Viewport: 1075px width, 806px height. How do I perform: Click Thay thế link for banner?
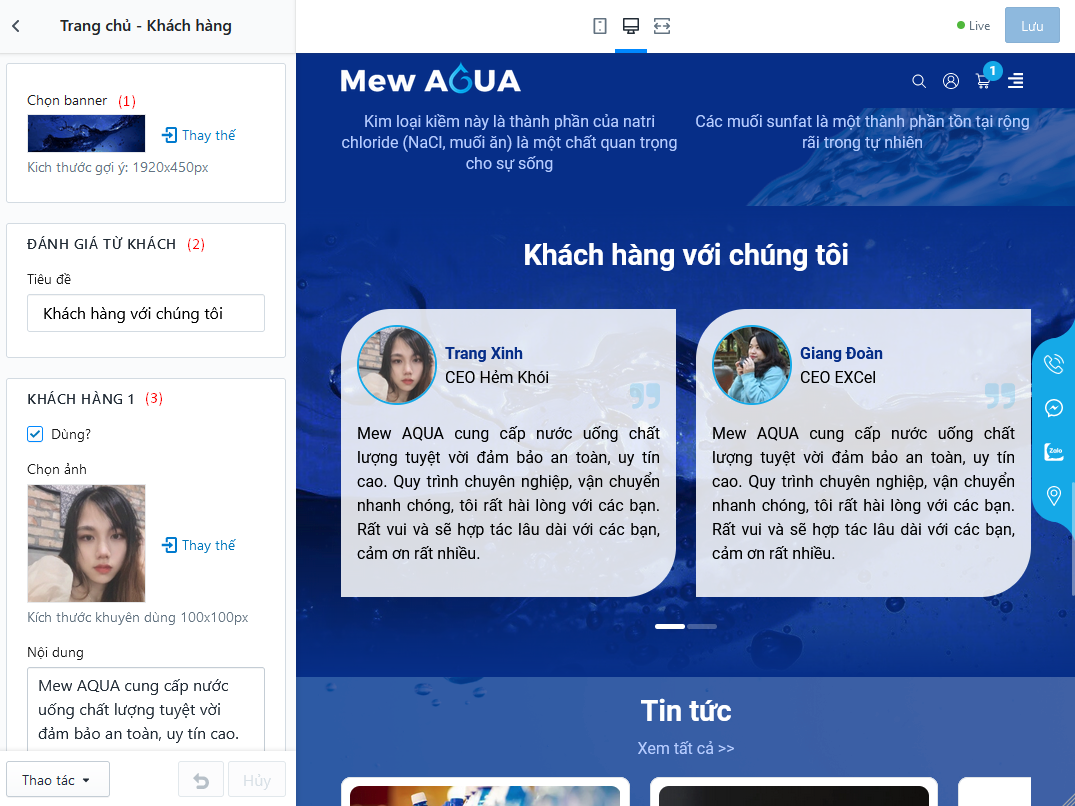coord(208,135)
